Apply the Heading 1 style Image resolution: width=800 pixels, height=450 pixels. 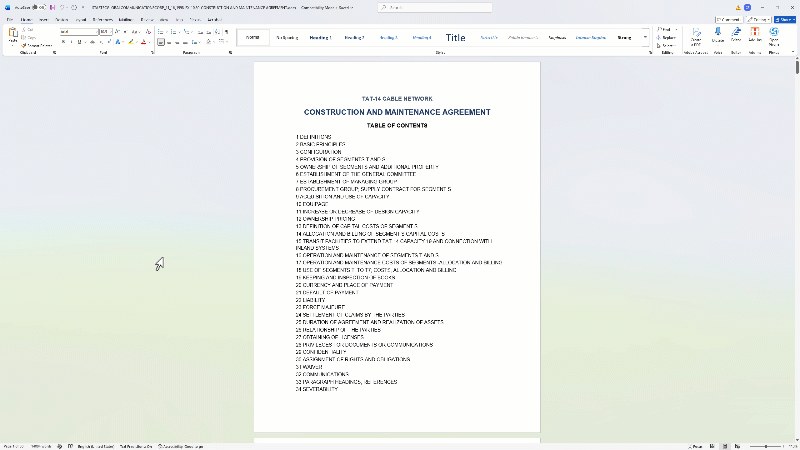(320, 38)
